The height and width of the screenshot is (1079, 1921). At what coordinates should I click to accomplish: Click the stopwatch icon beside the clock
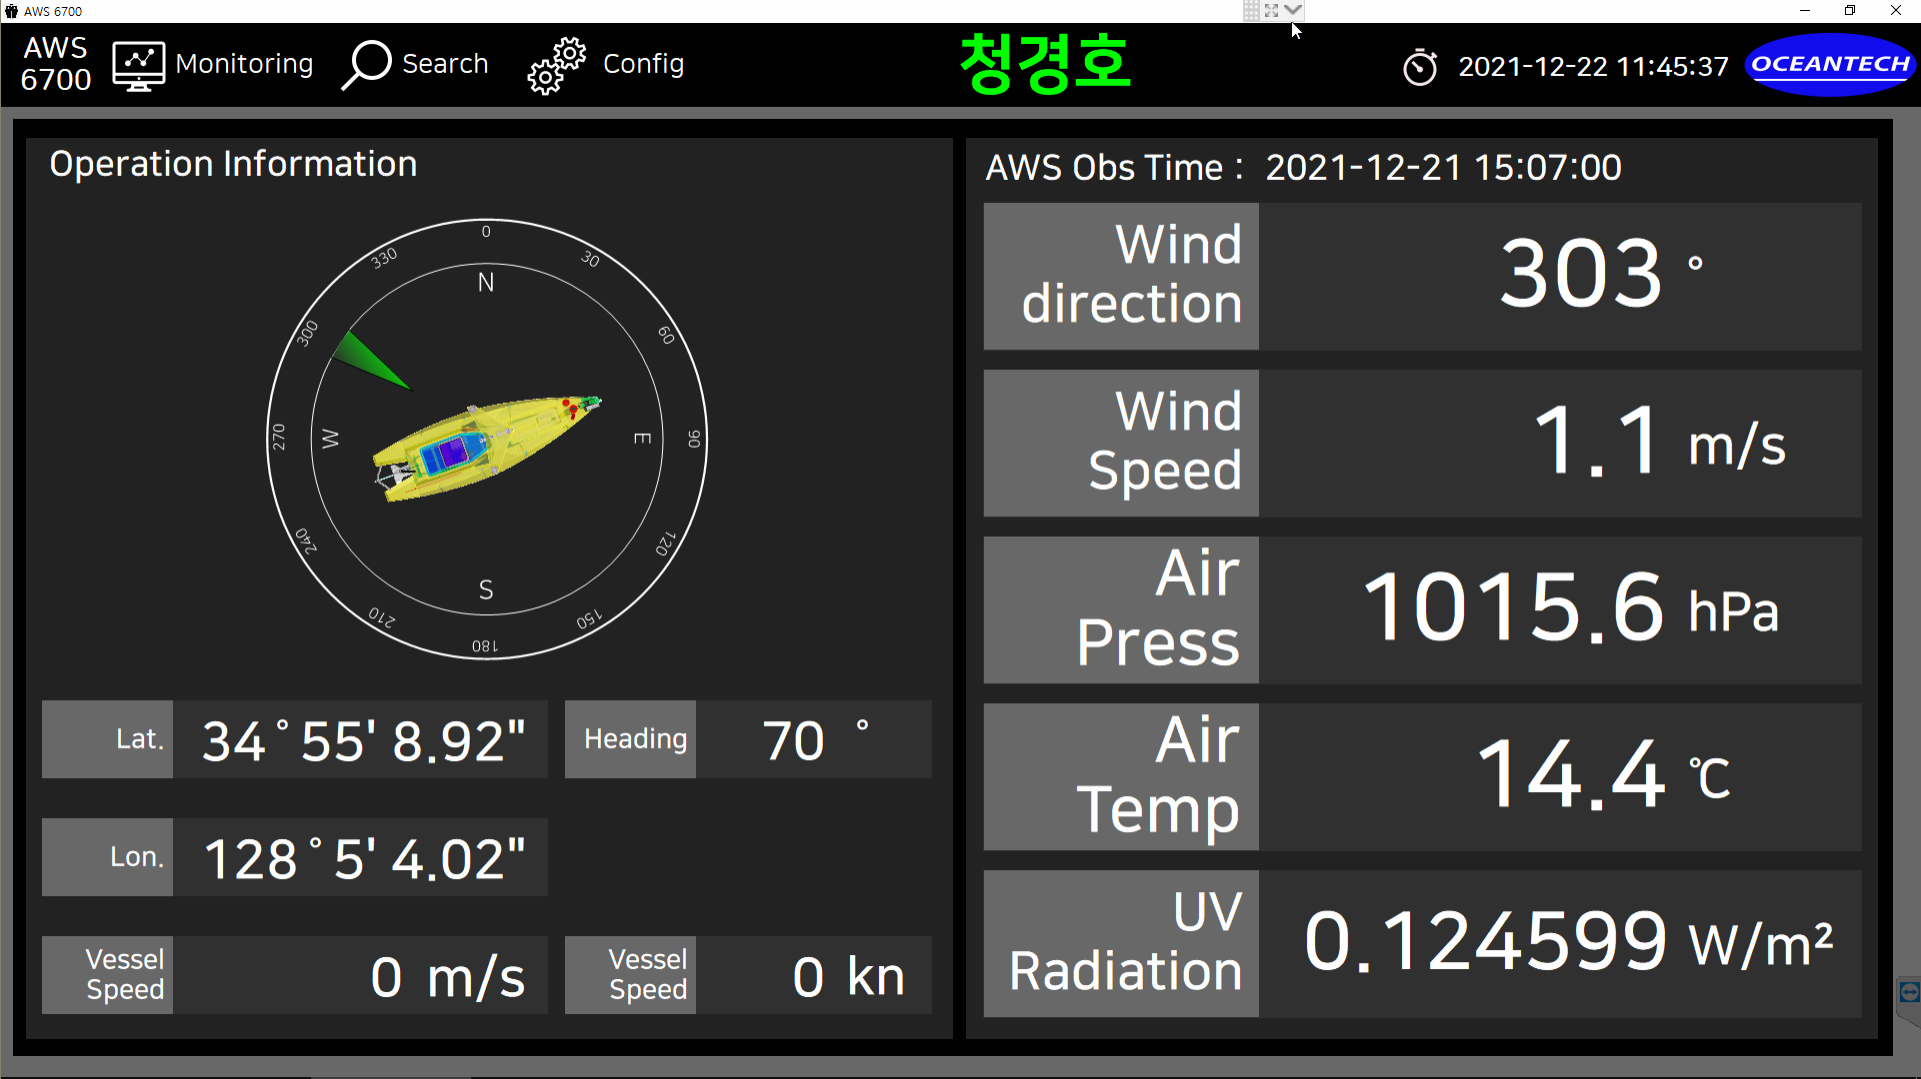click(1419, 67)
